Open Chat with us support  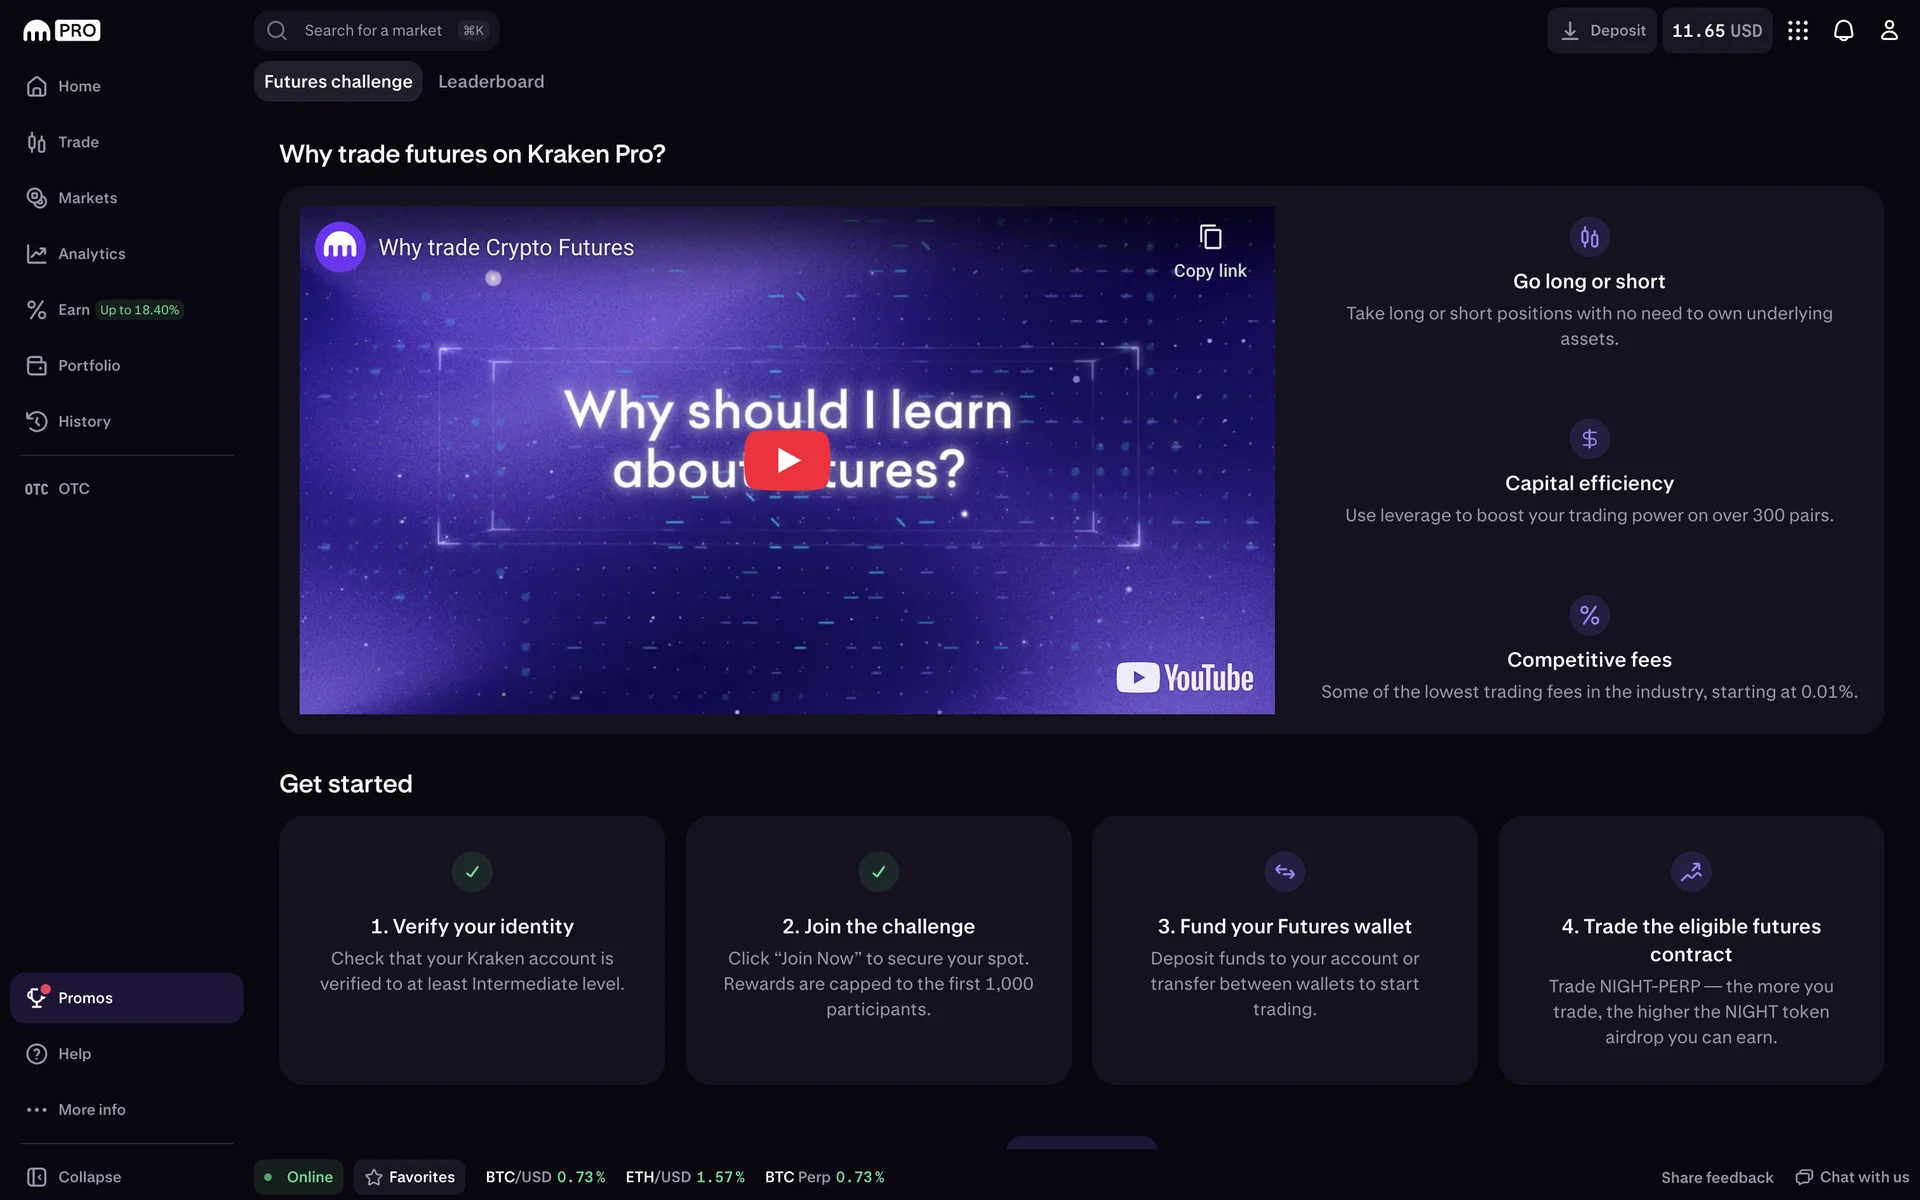pyautogui.click(x=1852, y=1177)
